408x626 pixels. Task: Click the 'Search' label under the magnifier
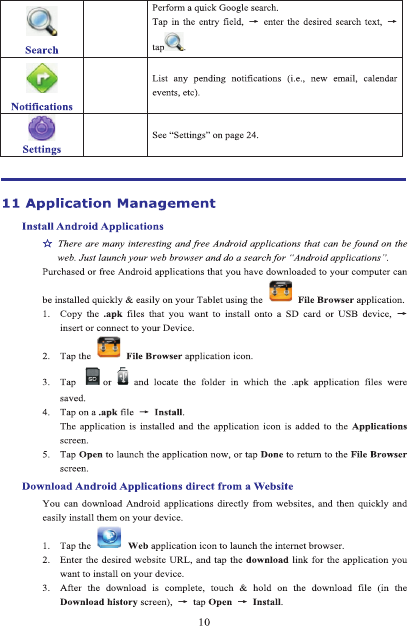42,50
